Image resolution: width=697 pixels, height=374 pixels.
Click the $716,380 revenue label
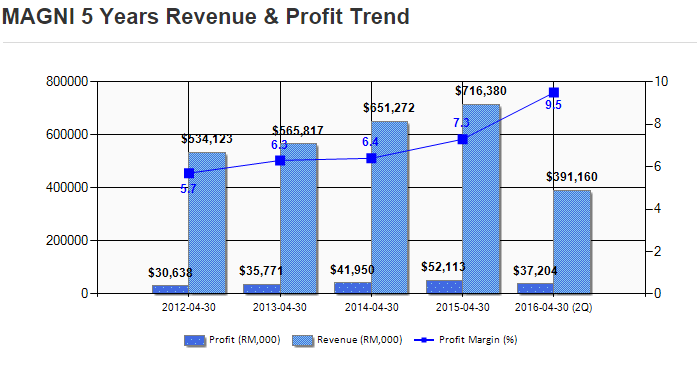point(481,91)
